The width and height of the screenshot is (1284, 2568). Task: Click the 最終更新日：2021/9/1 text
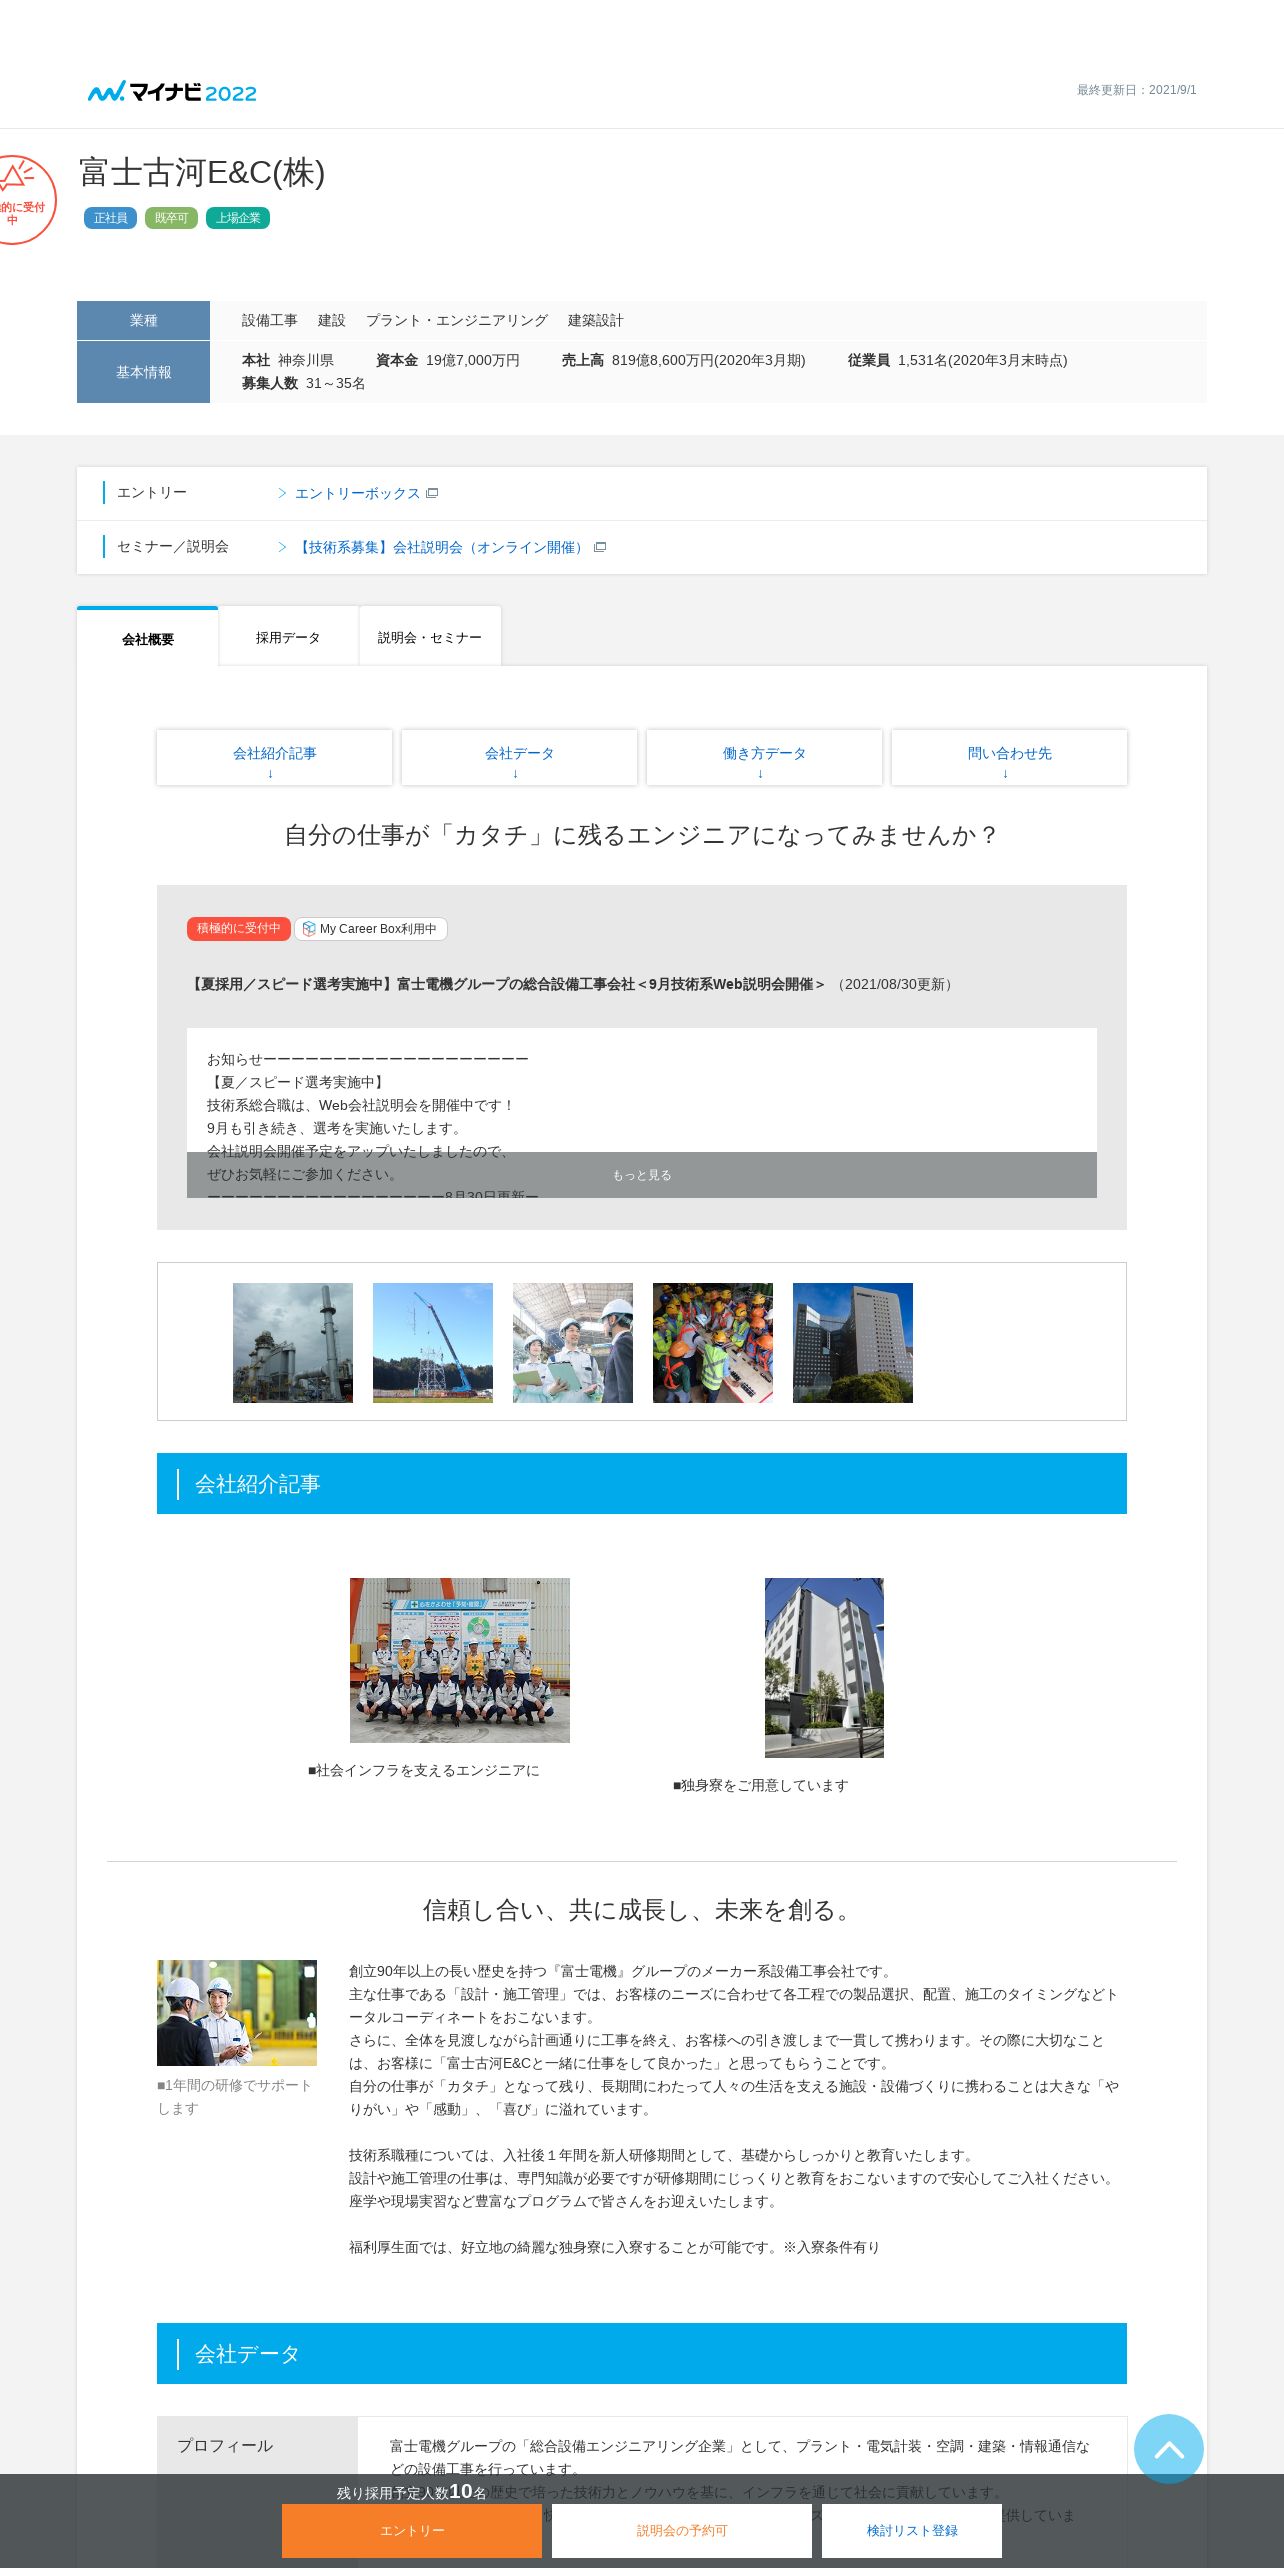pos(1136,90)
